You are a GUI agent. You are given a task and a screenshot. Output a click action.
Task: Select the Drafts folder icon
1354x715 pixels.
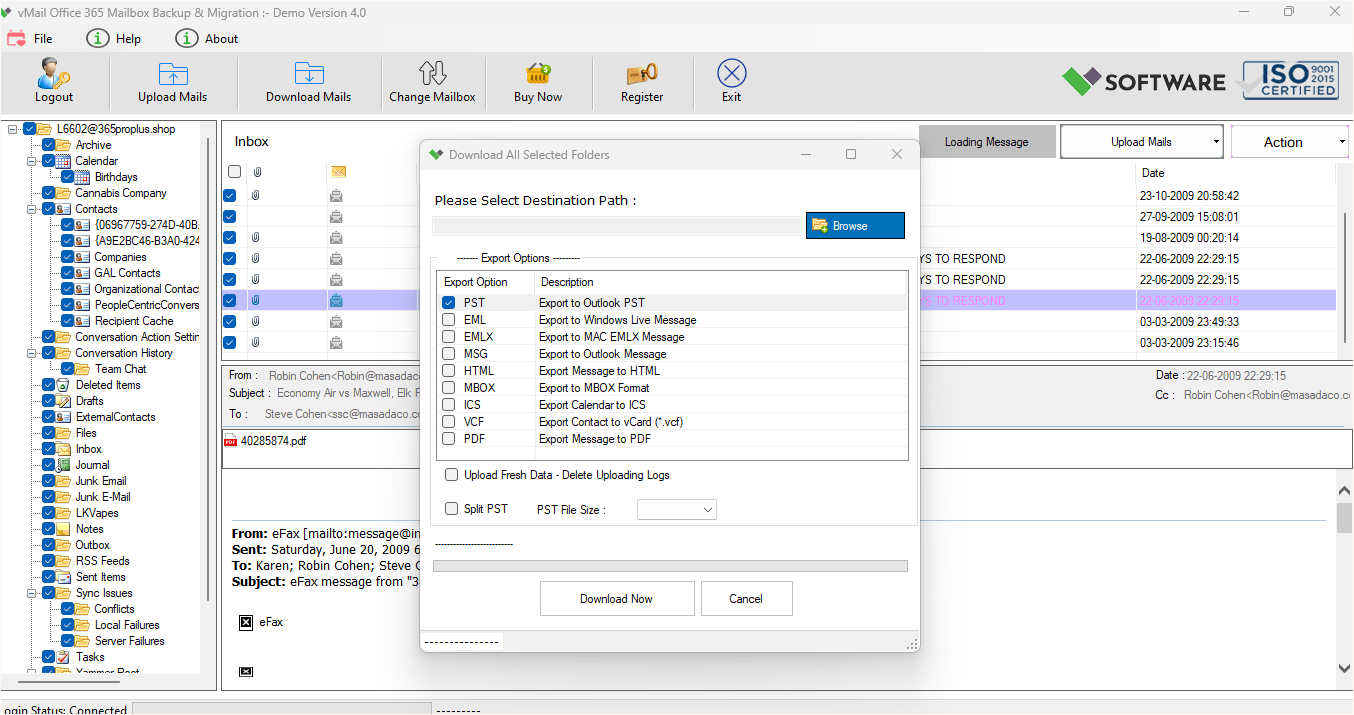pyautogui.click(x=64, y=401)
